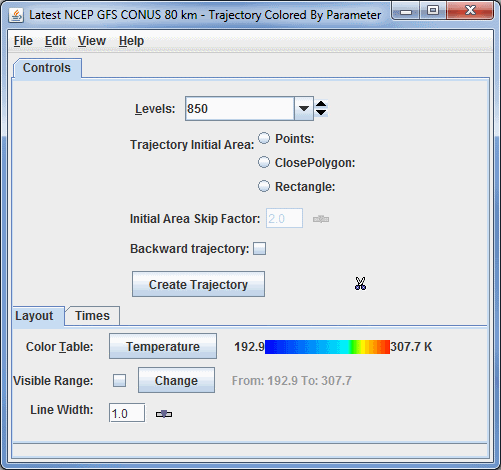Screen dimensions: 501x470
Task: Click the Levels 850 text field
Action: (240, 109)
